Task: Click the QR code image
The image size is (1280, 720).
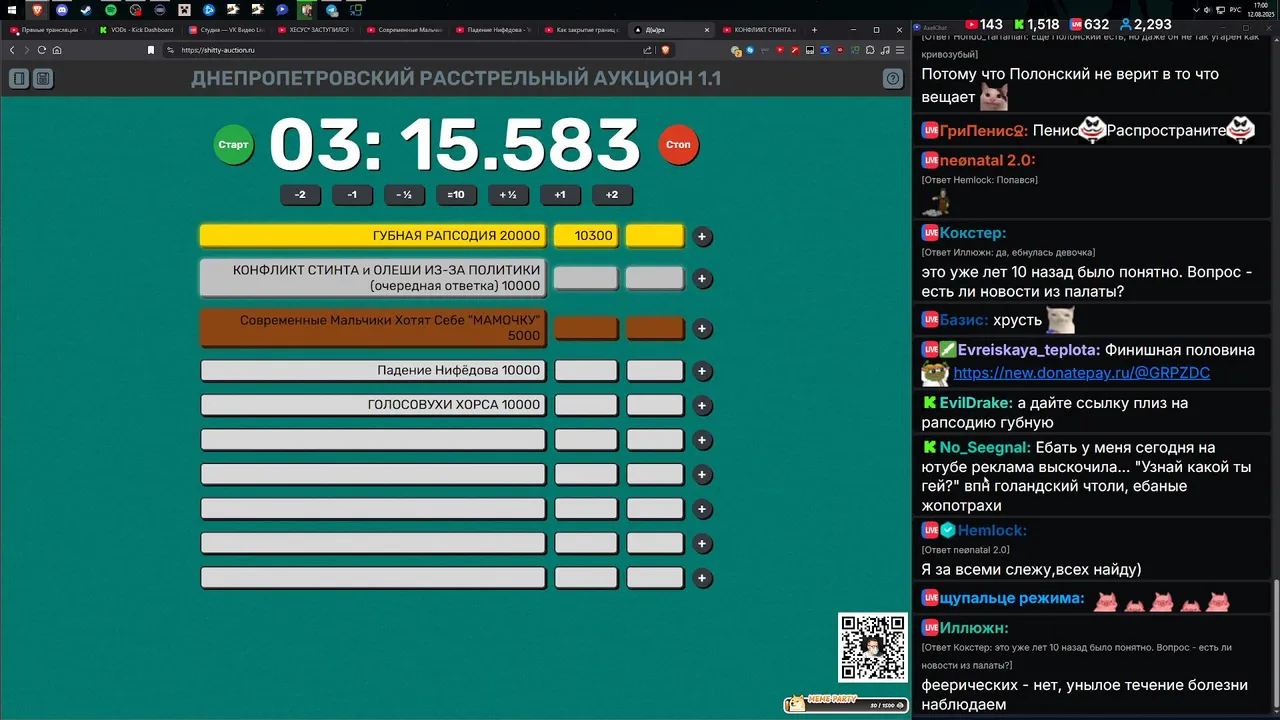Action: pyautogui.click(x=874, y=647)
